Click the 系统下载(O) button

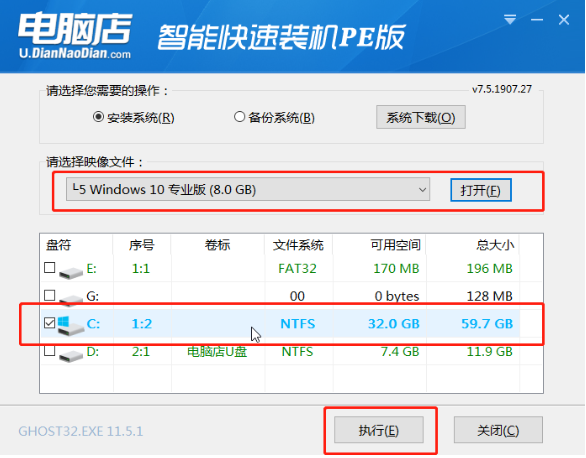click(x=421, y=117)
